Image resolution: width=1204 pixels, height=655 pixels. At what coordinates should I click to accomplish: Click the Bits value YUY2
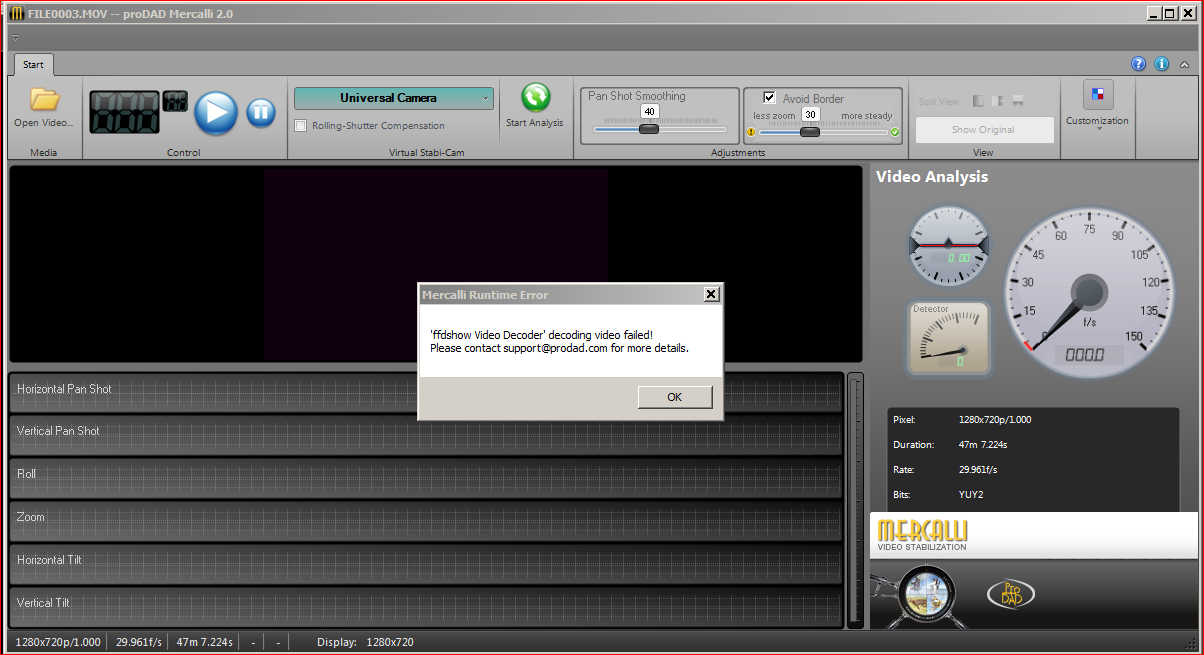[x=972, y=495]
